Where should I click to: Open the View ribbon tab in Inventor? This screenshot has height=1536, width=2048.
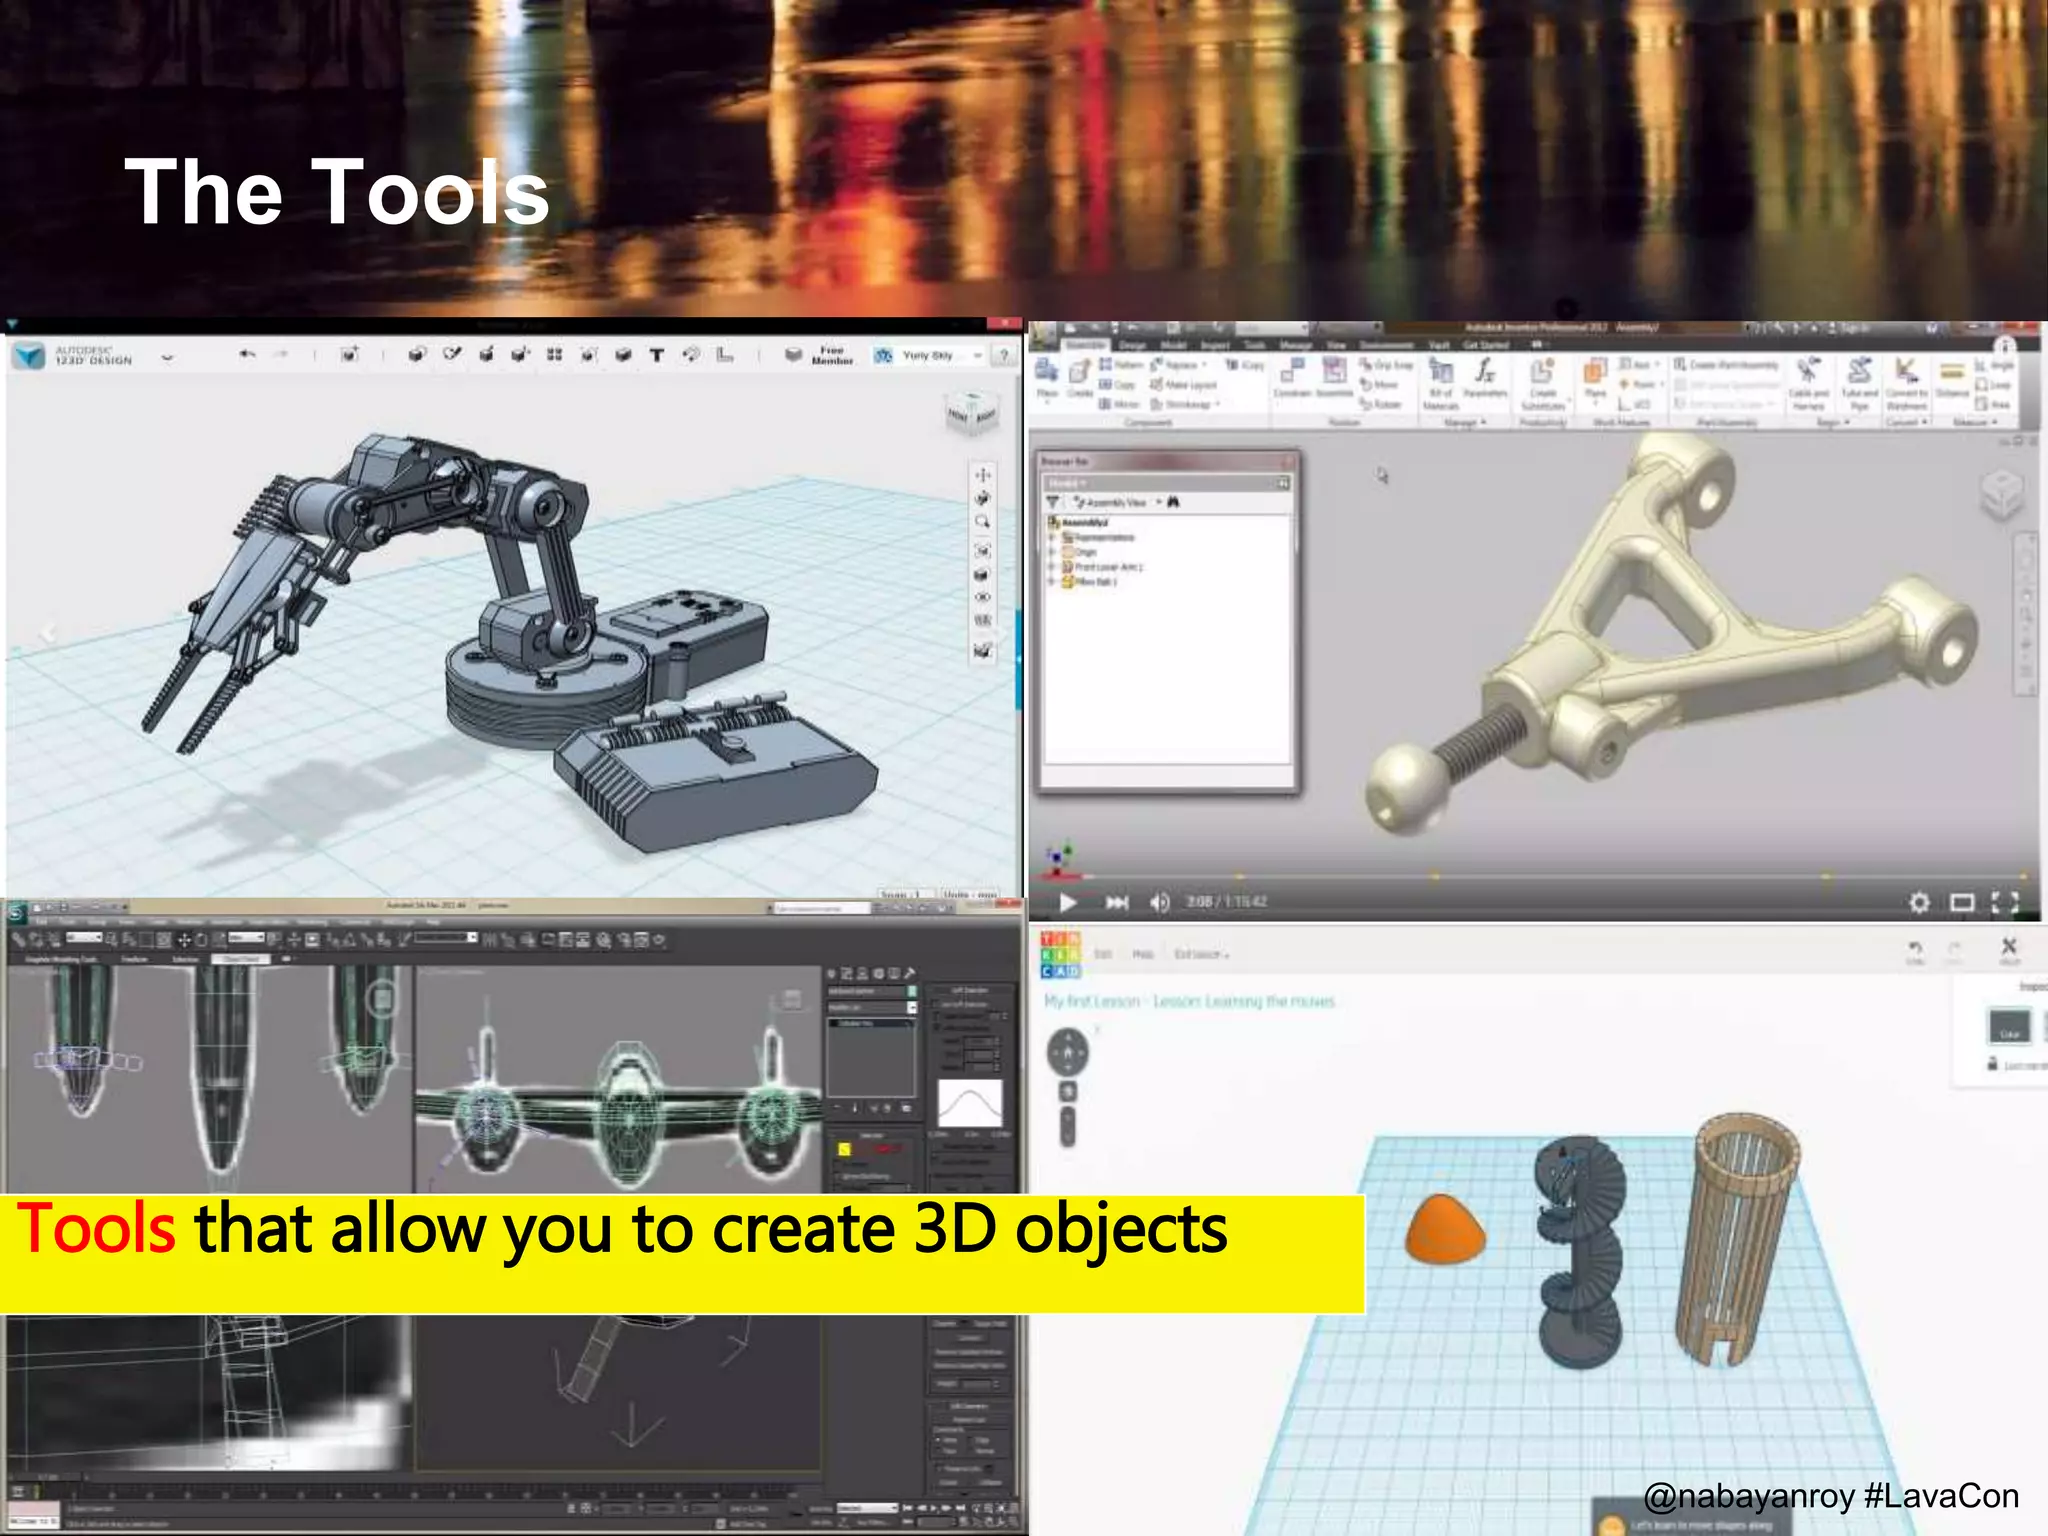[1336, 344]
